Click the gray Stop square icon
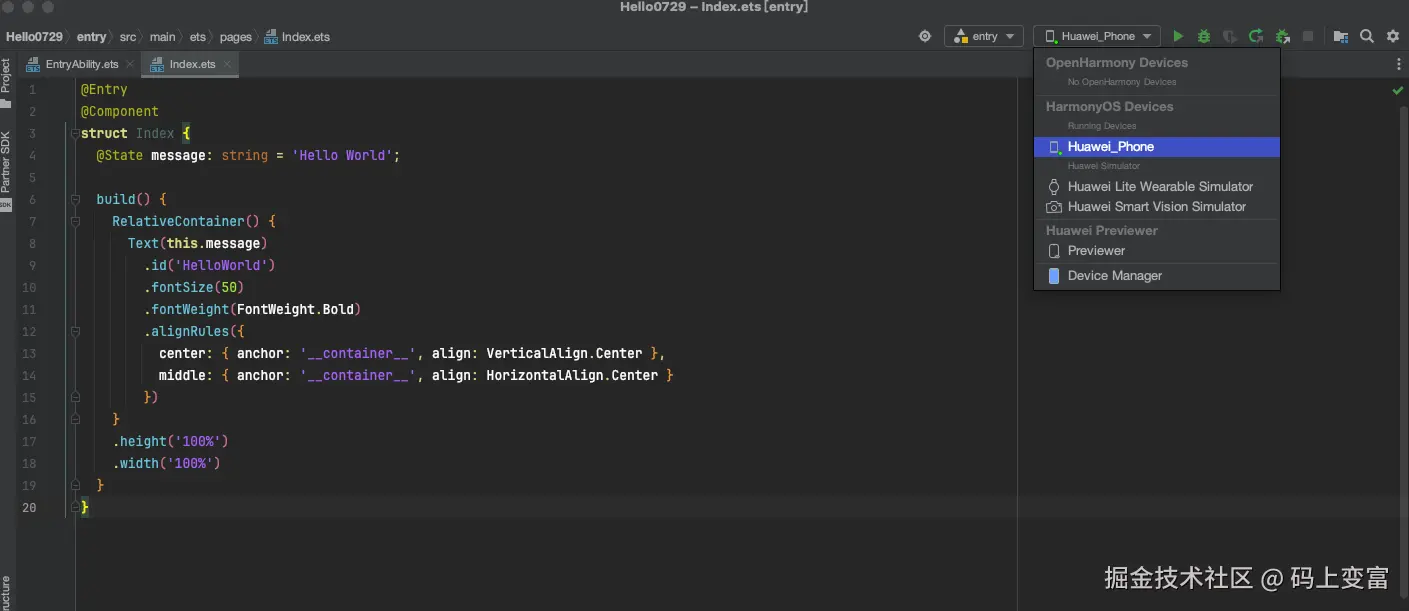This screenshot has height=611, width=1409. pyautogui.click(x=1308, y=36)
